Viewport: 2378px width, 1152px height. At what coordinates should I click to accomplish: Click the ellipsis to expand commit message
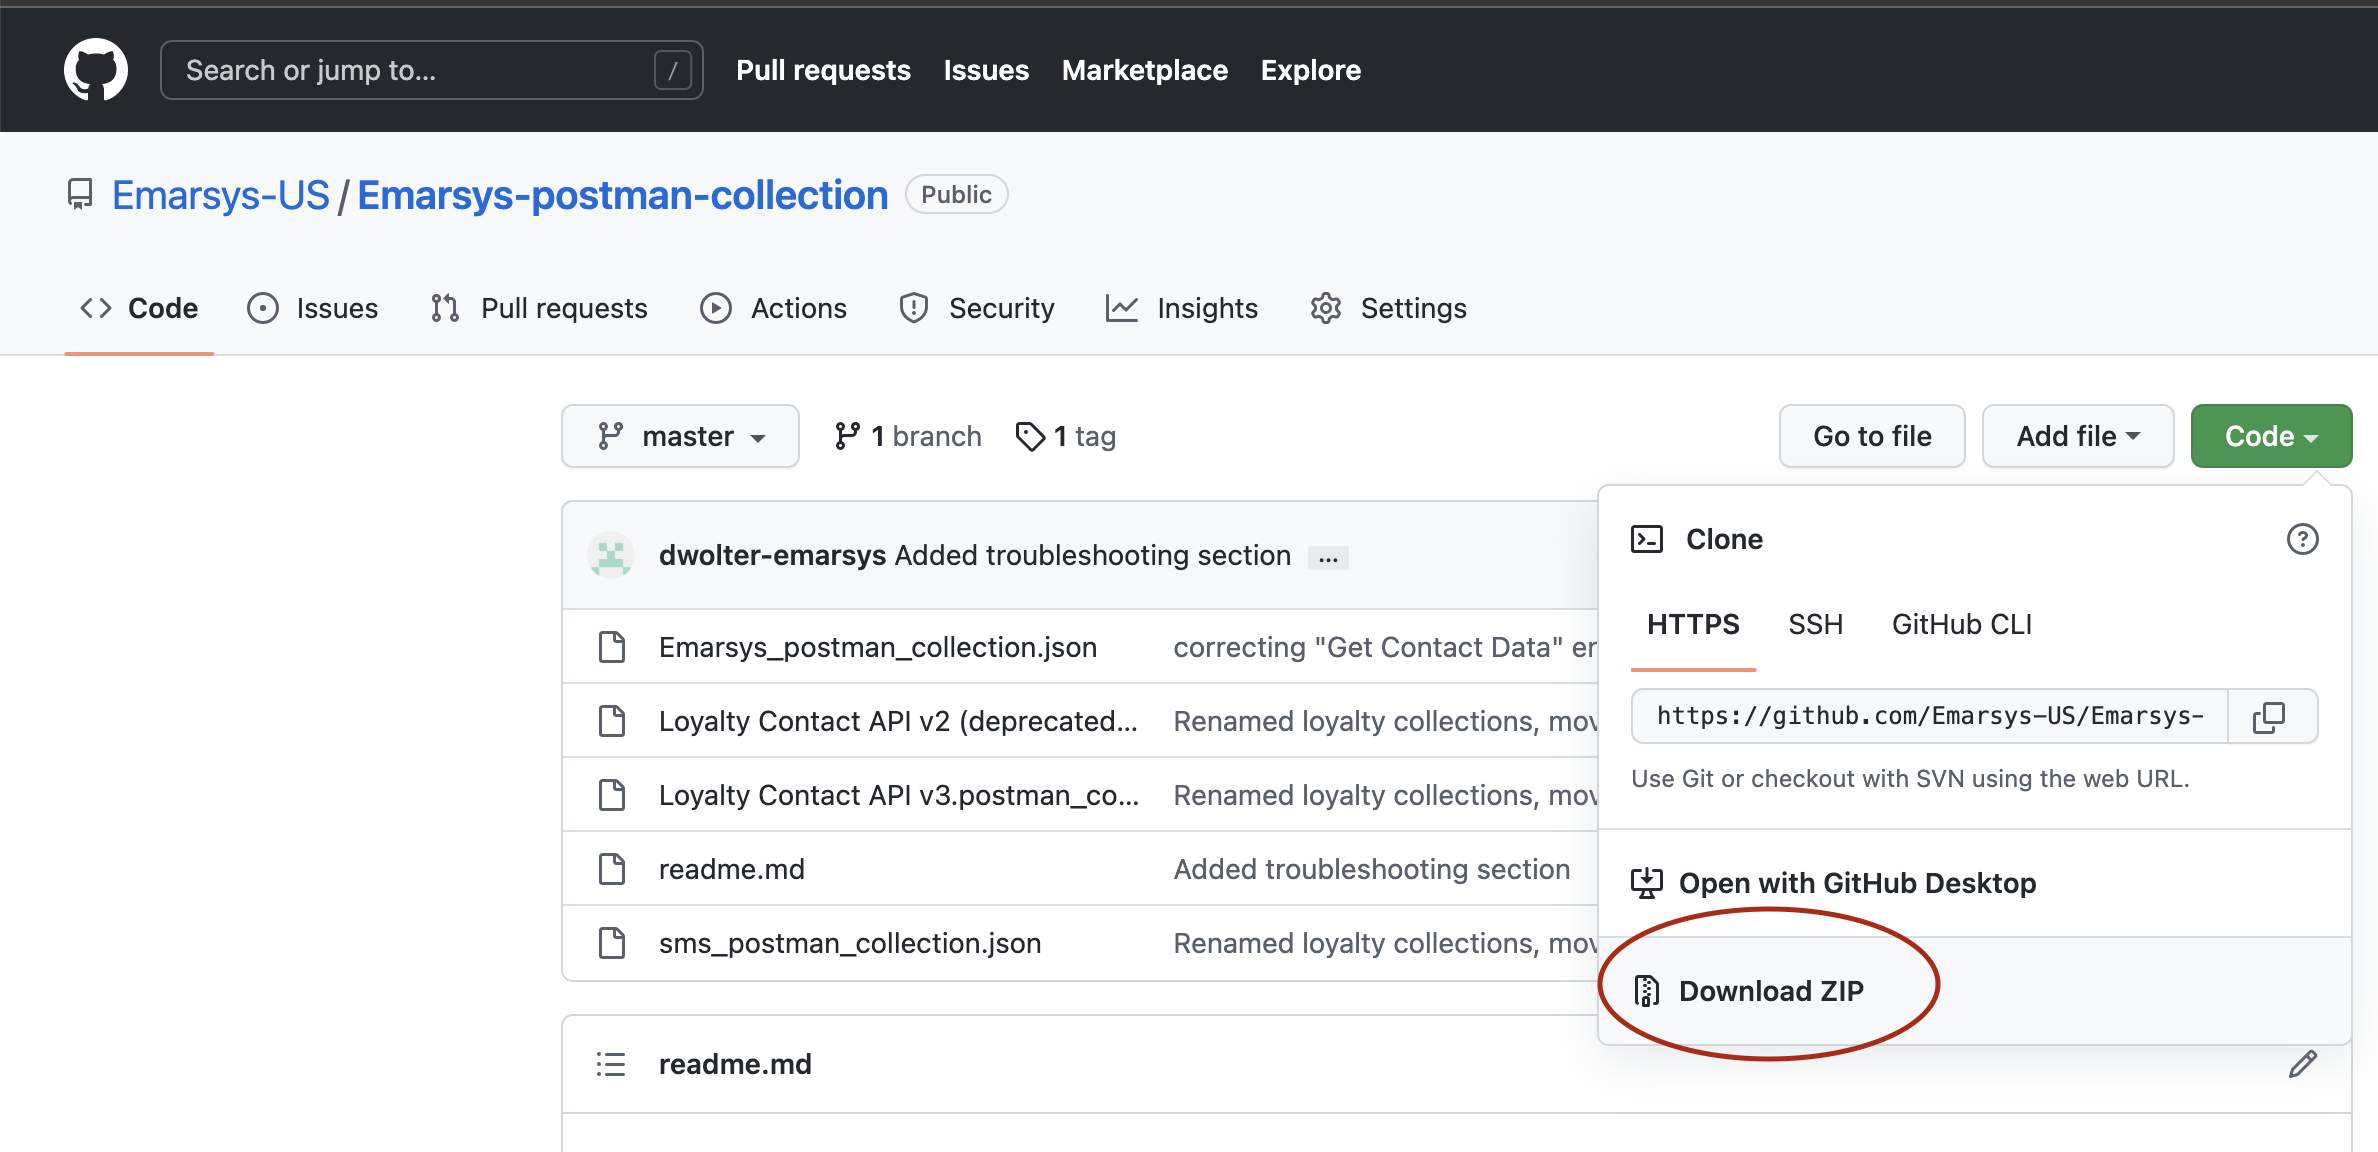1328,558
